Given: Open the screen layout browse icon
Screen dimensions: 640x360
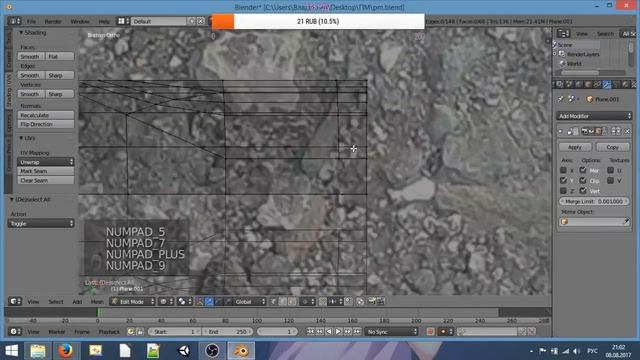Looking at the screenshot, I should [123, 21].
